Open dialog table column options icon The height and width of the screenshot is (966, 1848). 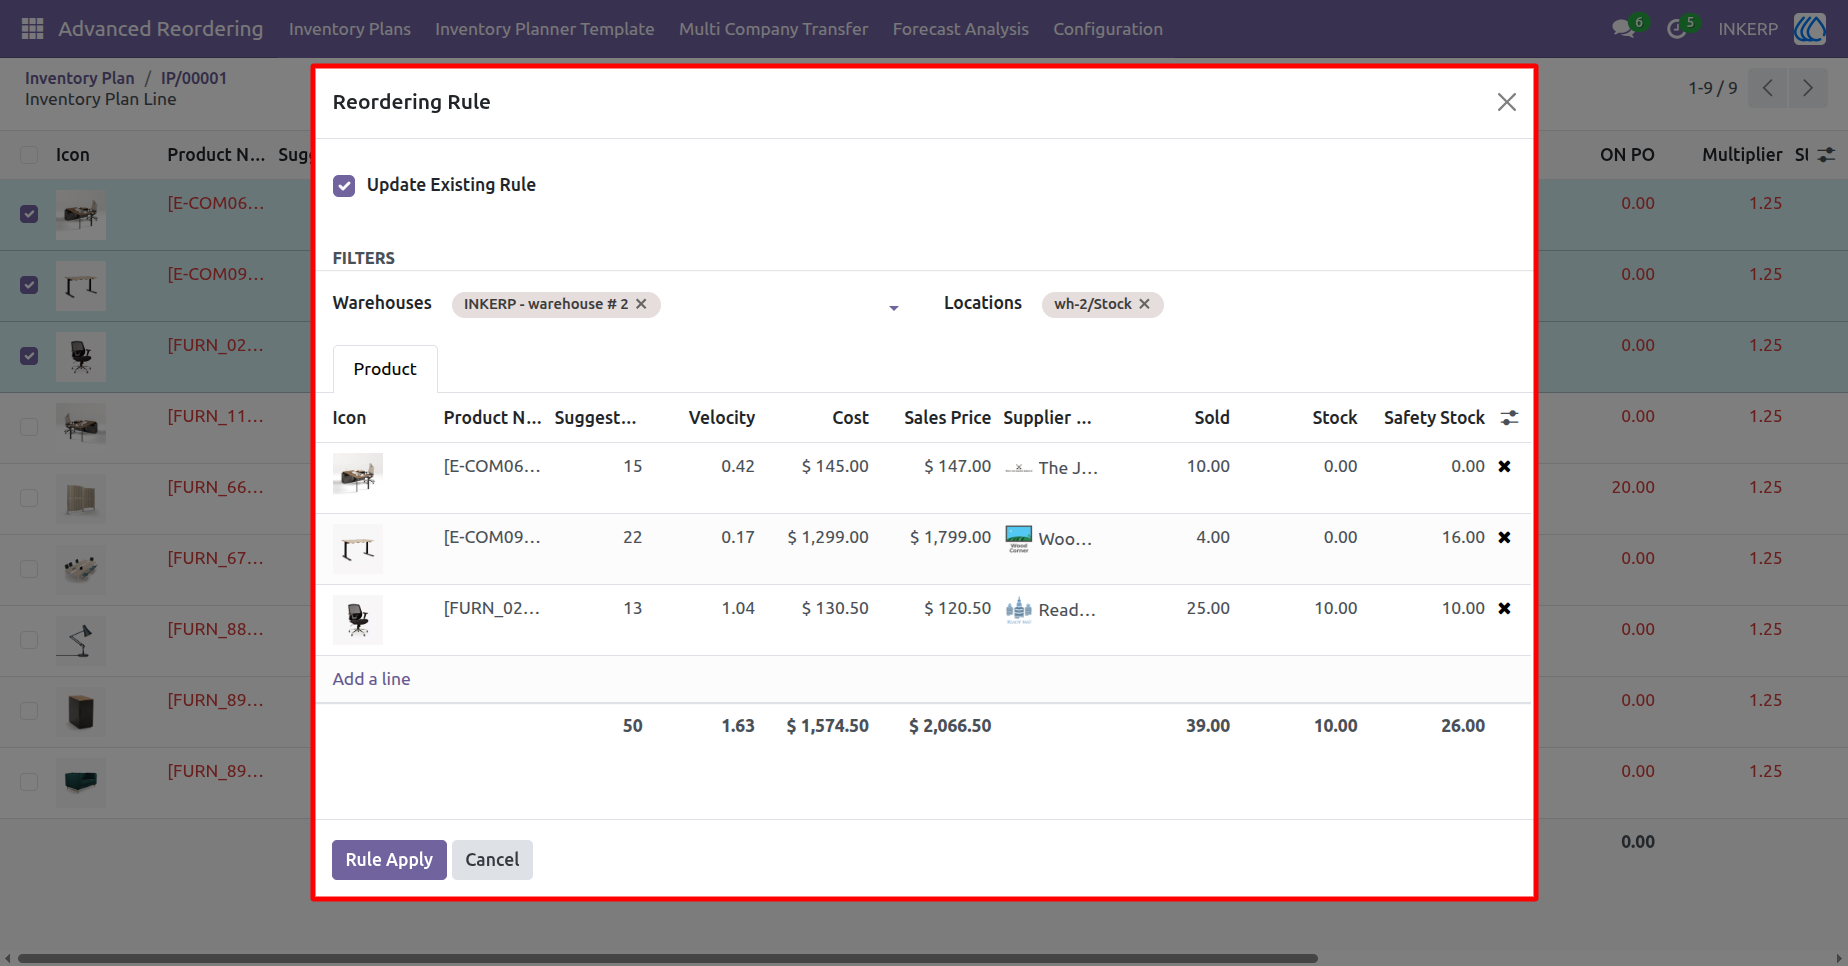point(1509,418)
